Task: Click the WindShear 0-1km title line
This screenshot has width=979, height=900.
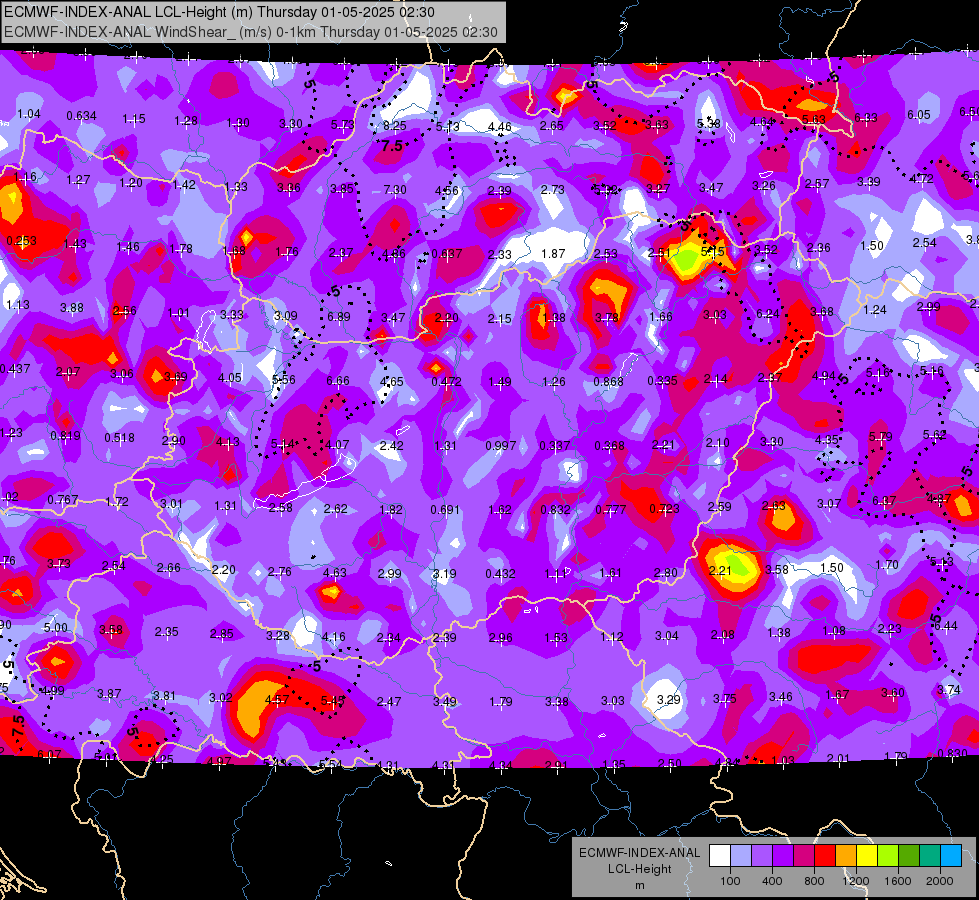Action: [251, 32]
